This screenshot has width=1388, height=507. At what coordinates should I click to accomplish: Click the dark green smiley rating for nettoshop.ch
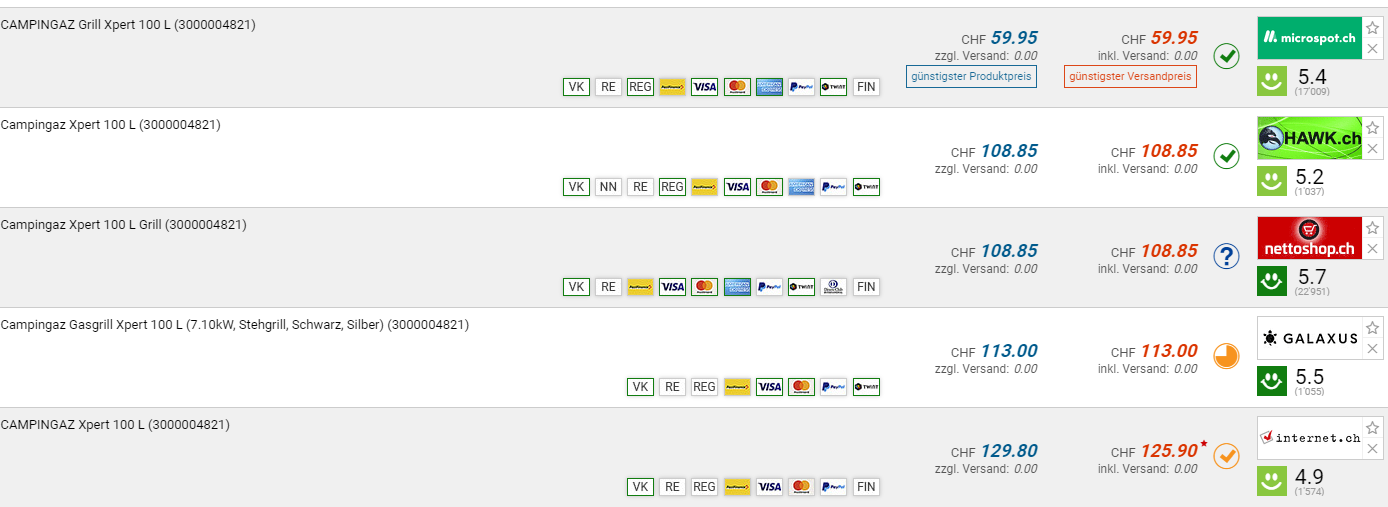tap(1272, 281)
